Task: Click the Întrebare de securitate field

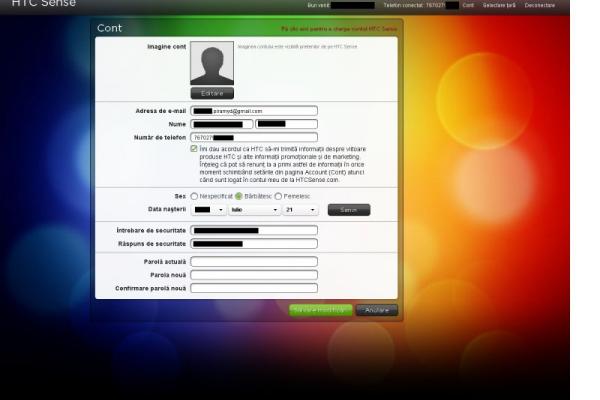Action: coord(254,230)
